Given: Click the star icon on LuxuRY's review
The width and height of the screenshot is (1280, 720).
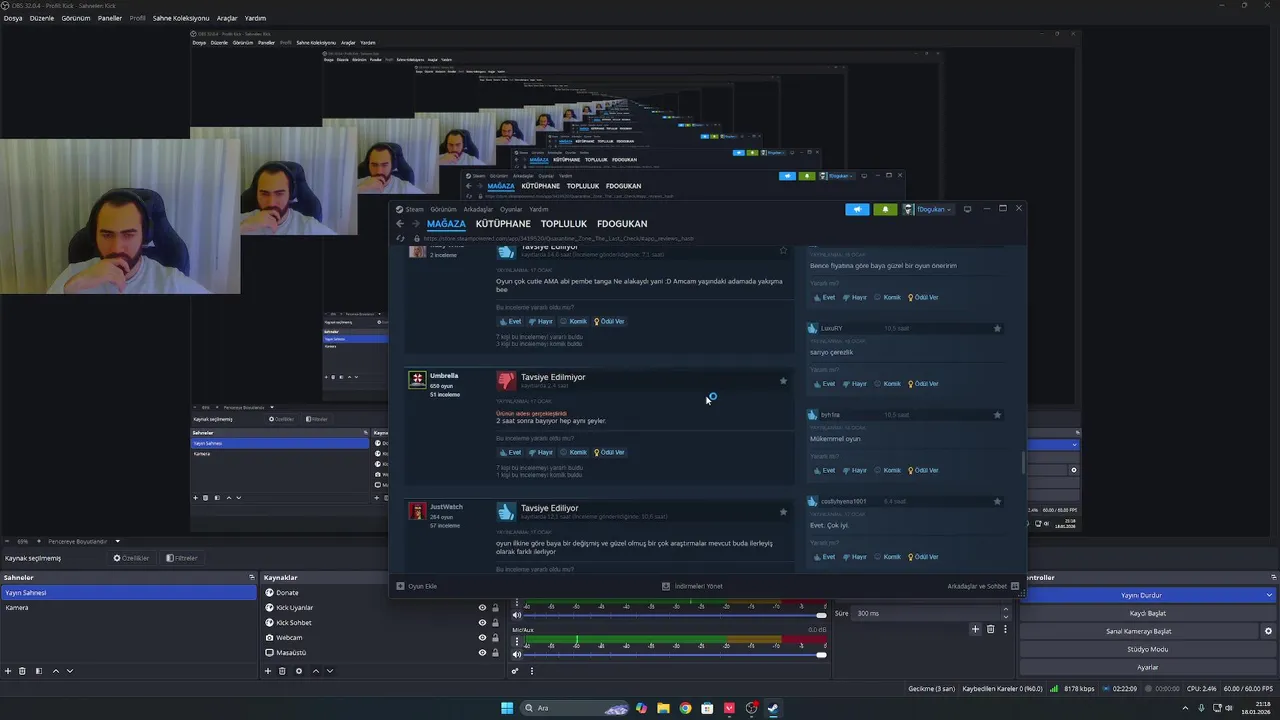Looking at the screenshot, I should pyautogui.click(x=997, y=329).
